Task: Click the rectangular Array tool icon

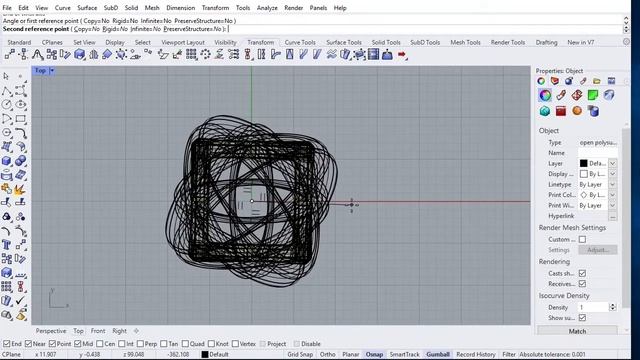Action: [x=191, y=54]
